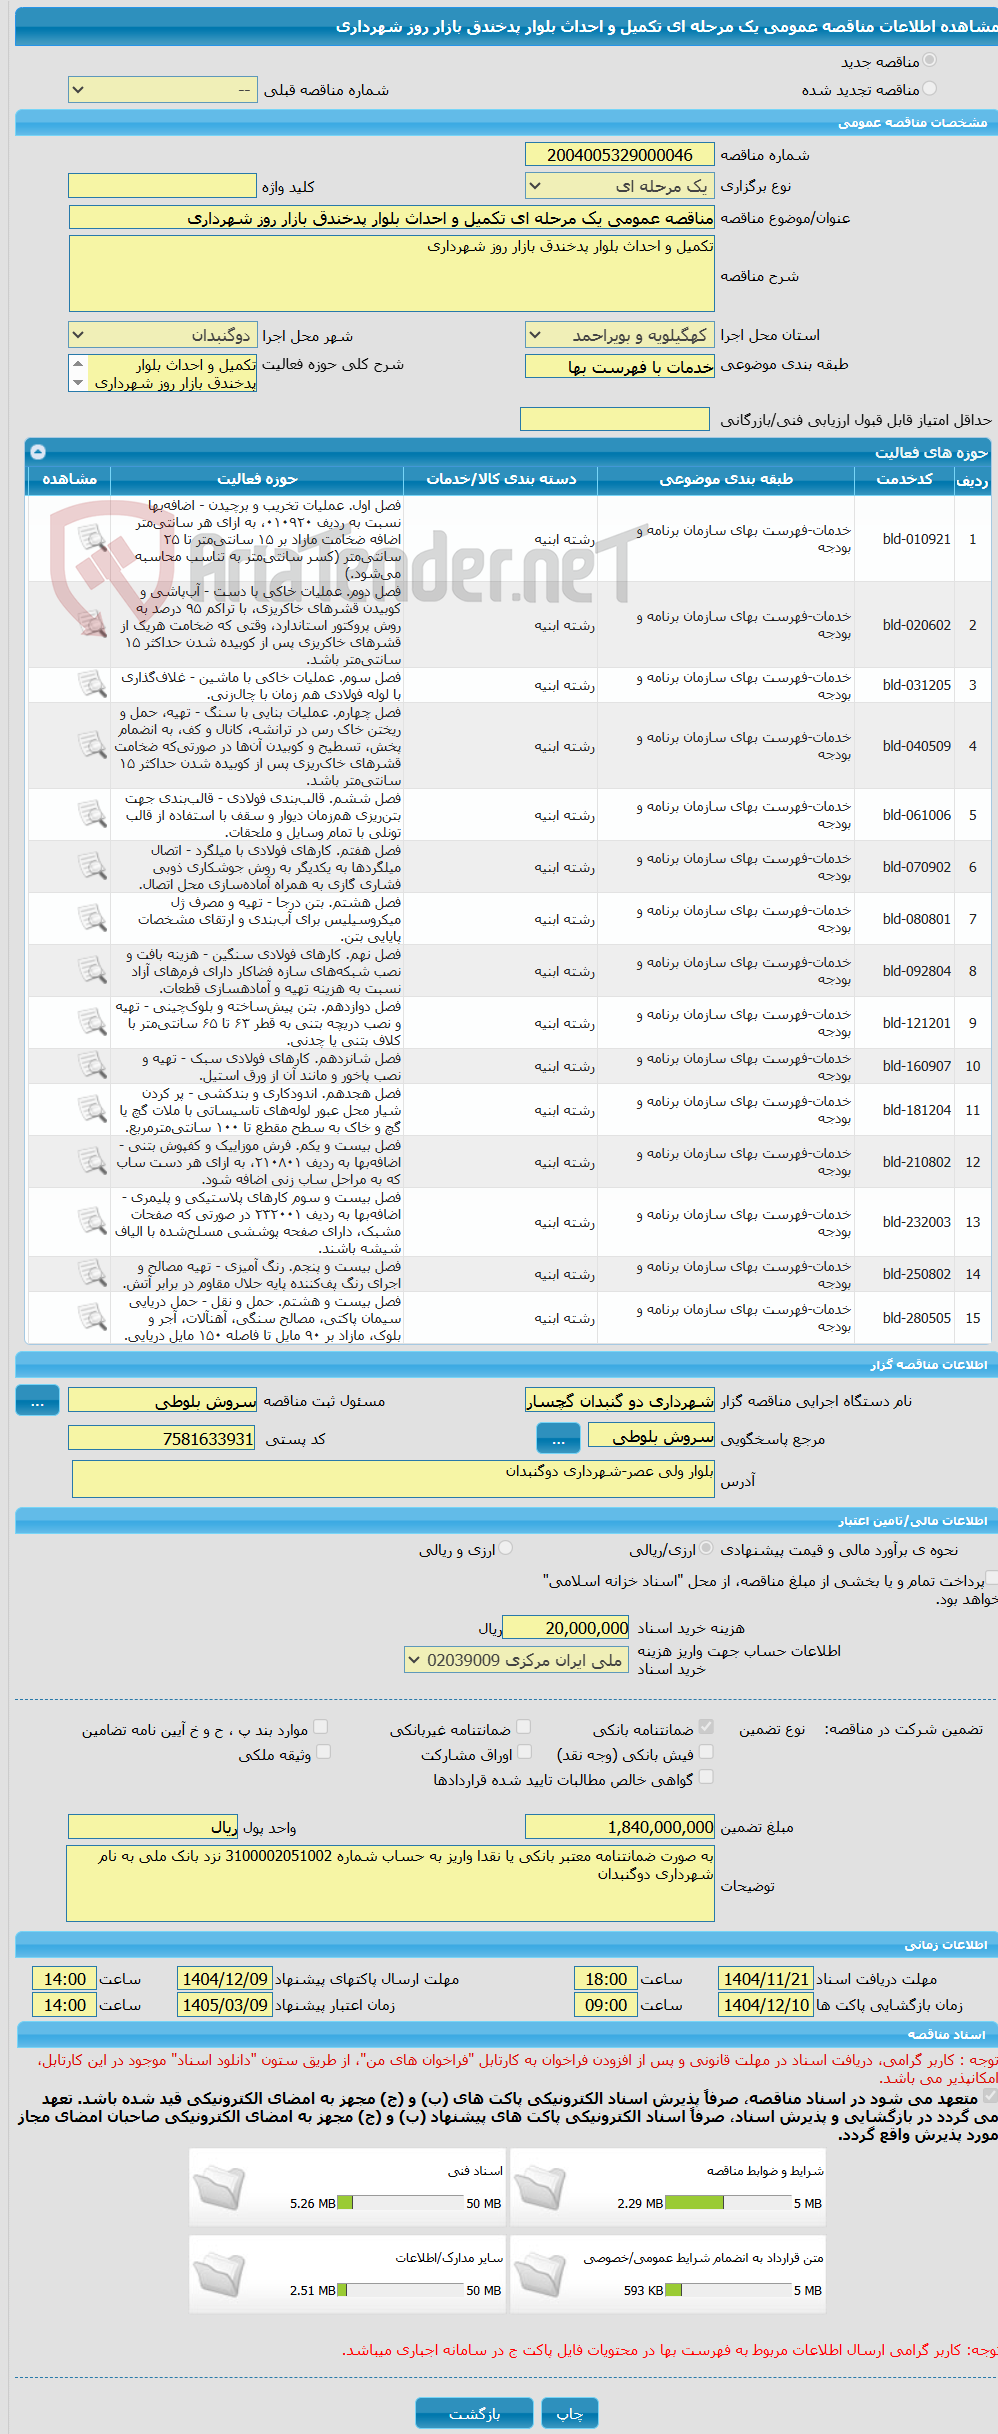The image size is (998, 2434).
Task: Select ارزی/ریالی radio option
Action: click(x=706, y=1548)
